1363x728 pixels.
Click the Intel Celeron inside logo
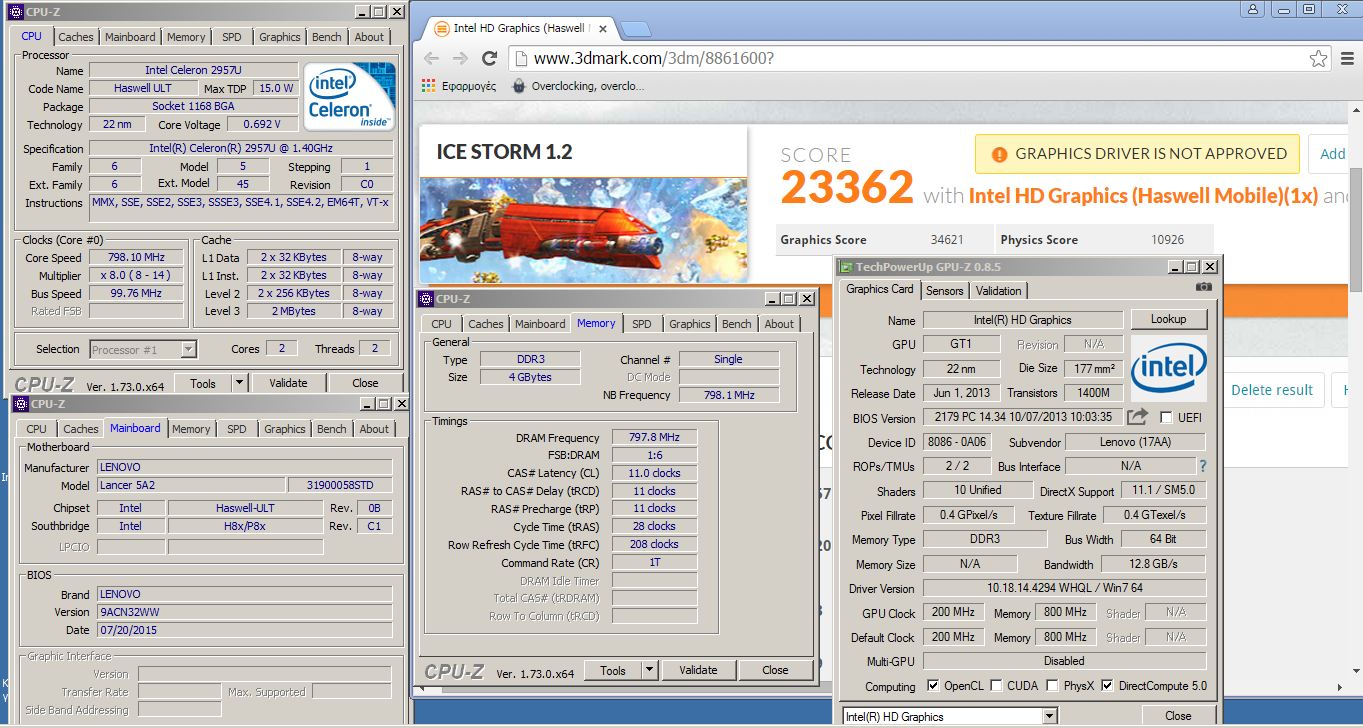[349, 97]
